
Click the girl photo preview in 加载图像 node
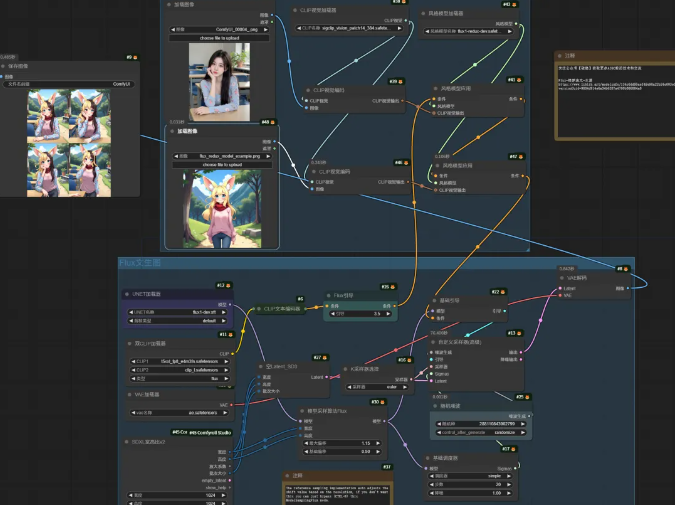pyautogui.click(x=219, y=82)
